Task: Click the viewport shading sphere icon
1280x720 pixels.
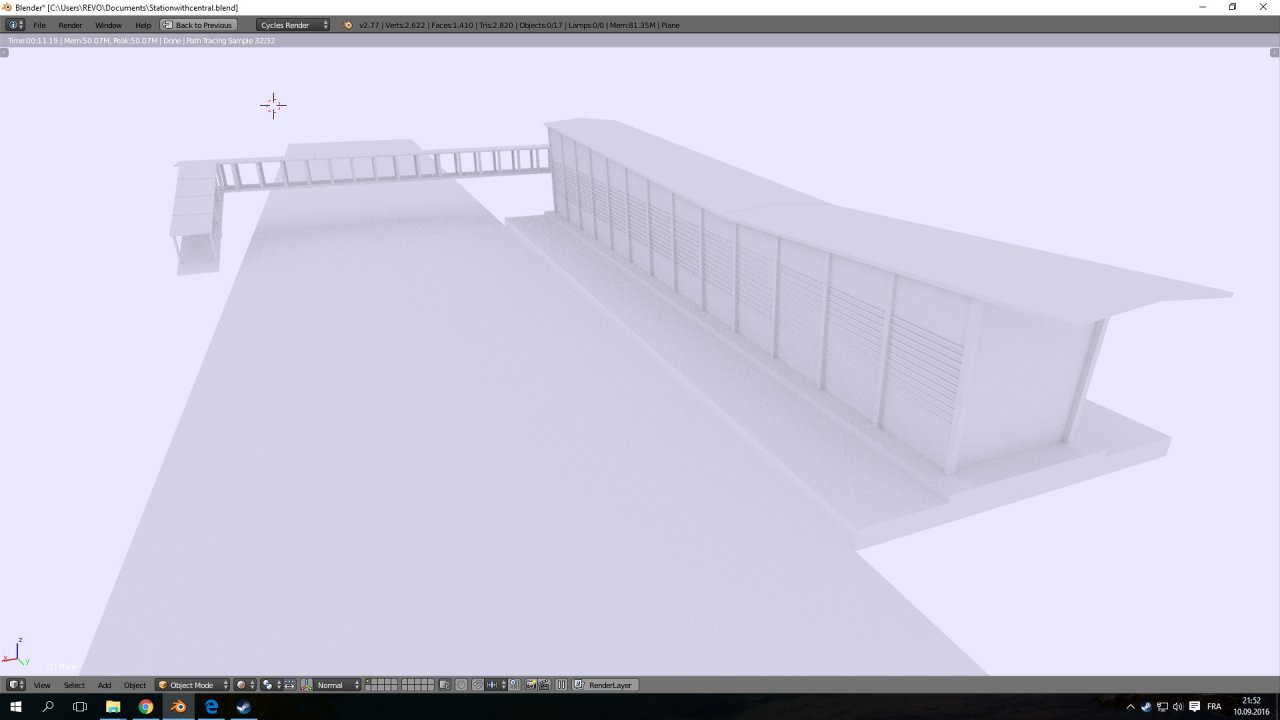Action: pos(242,685)
